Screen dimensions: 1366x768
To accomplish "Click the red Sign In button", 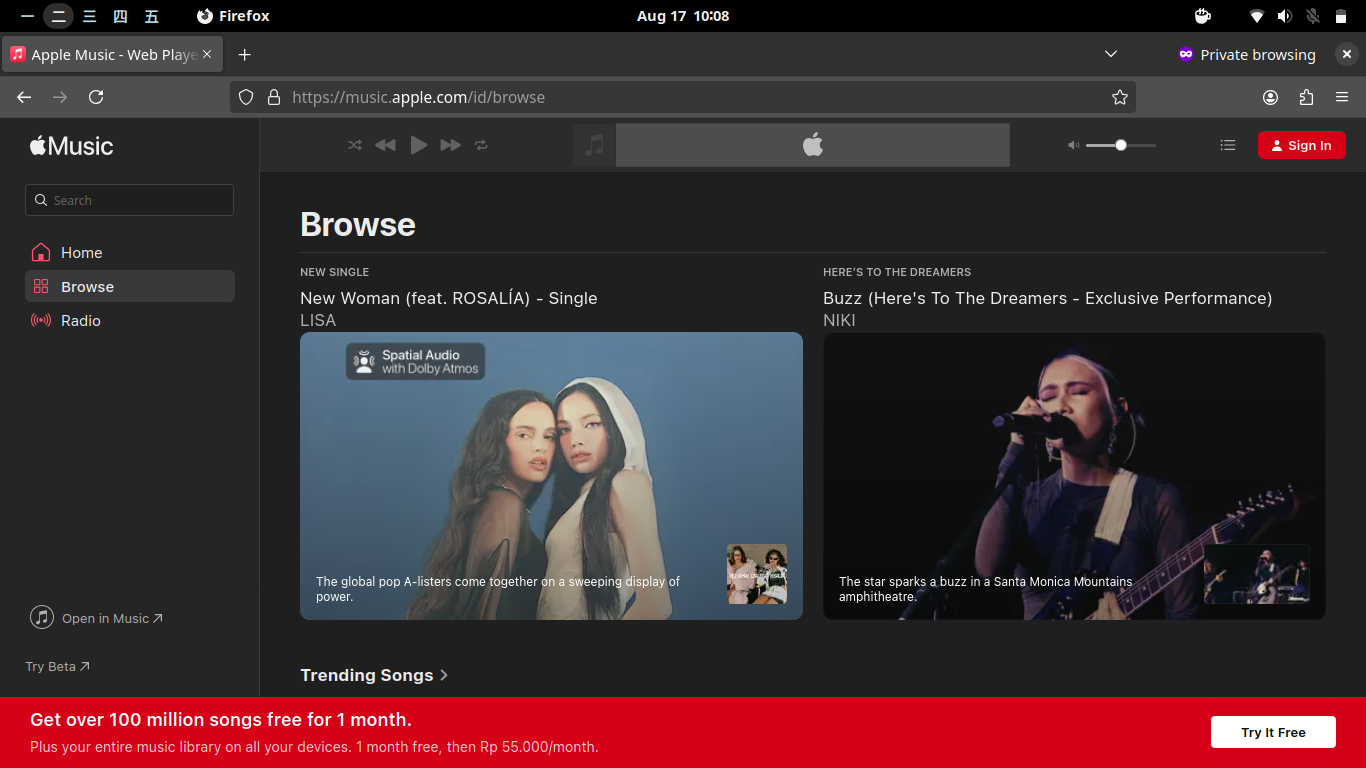I will pos(1301,145).
